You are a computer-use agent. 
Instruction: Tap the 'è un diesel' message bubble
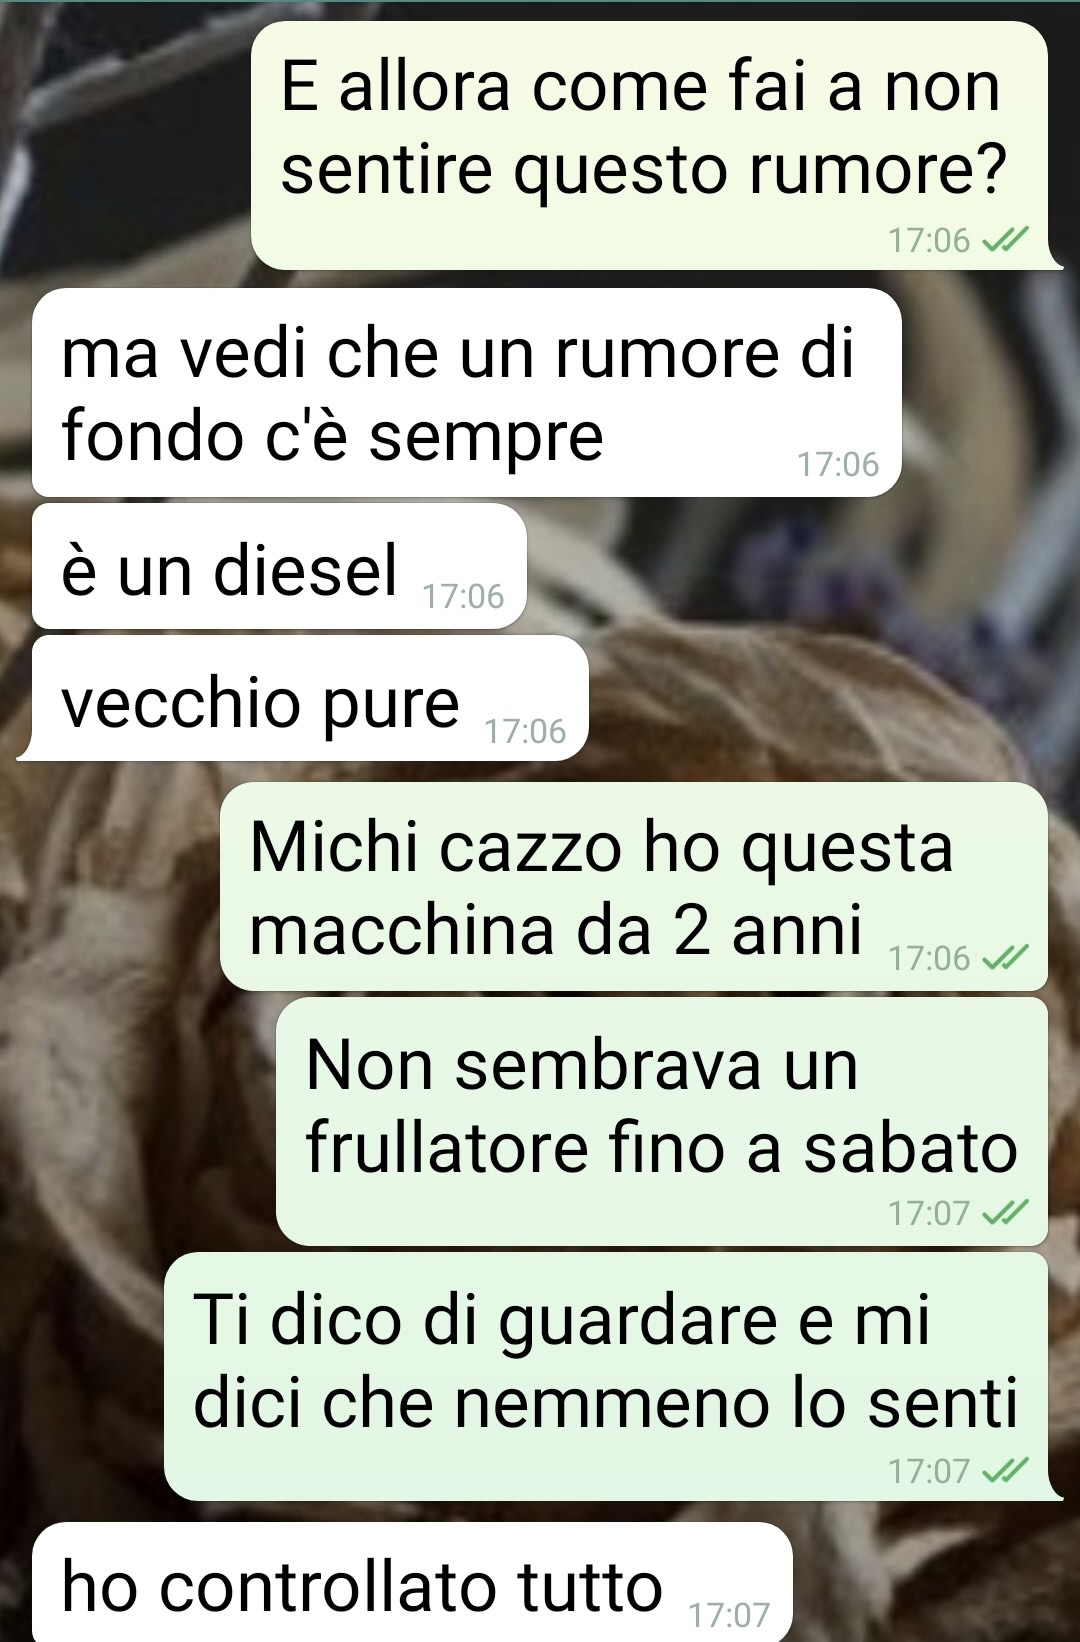click(x=279, y=567)
